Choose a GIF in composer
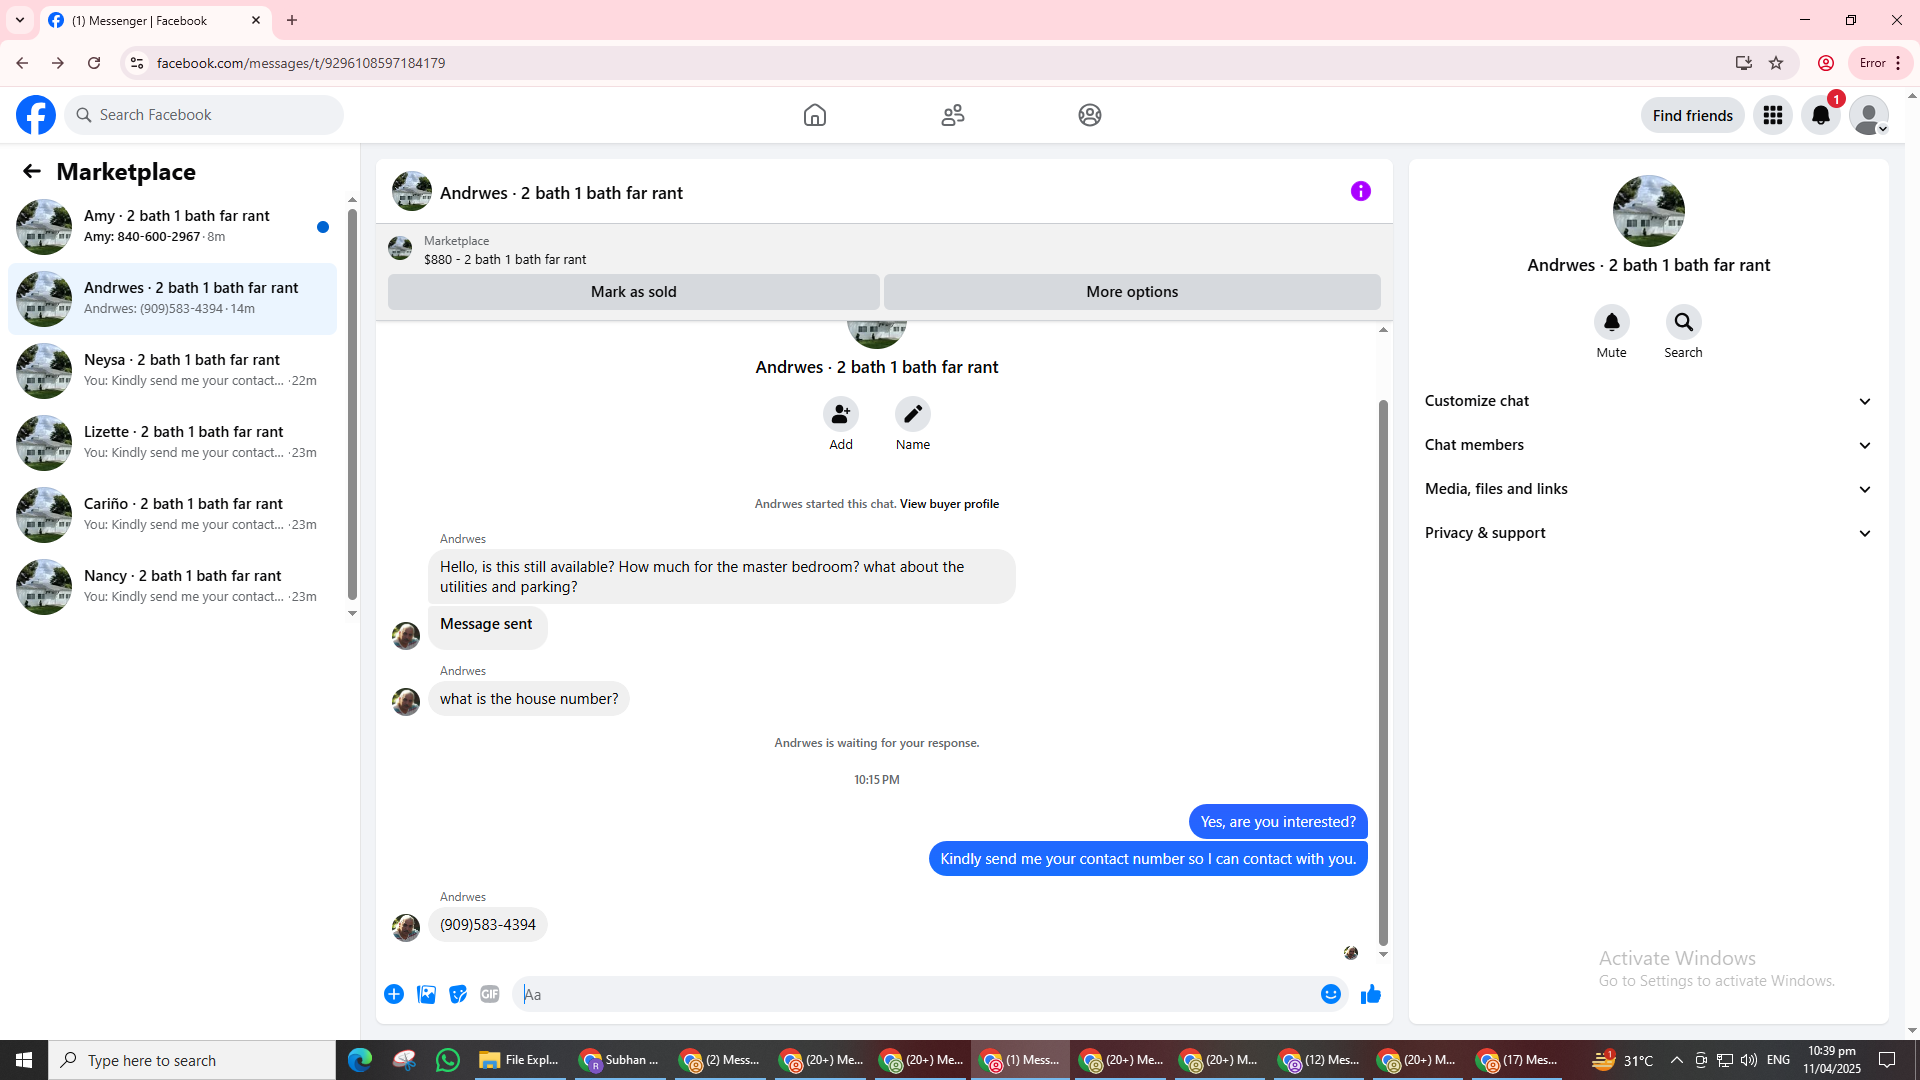This screenshot has height=1080, width=1920. click(490, 994)
